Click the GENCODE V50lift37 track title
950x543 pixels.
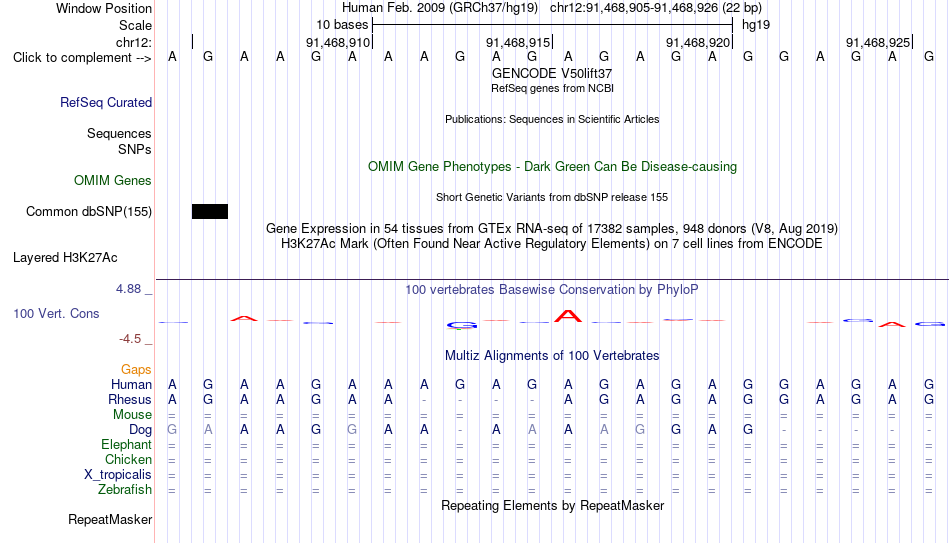552,73
